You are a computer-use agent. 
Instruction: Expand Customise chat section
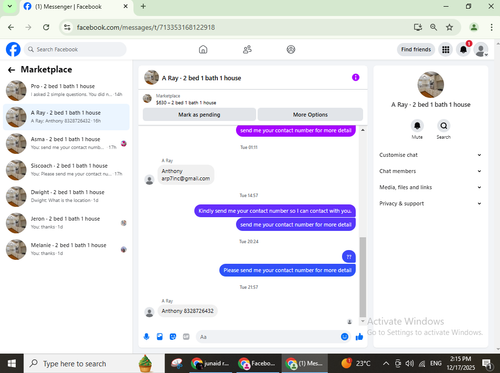(x=430, y=155)
